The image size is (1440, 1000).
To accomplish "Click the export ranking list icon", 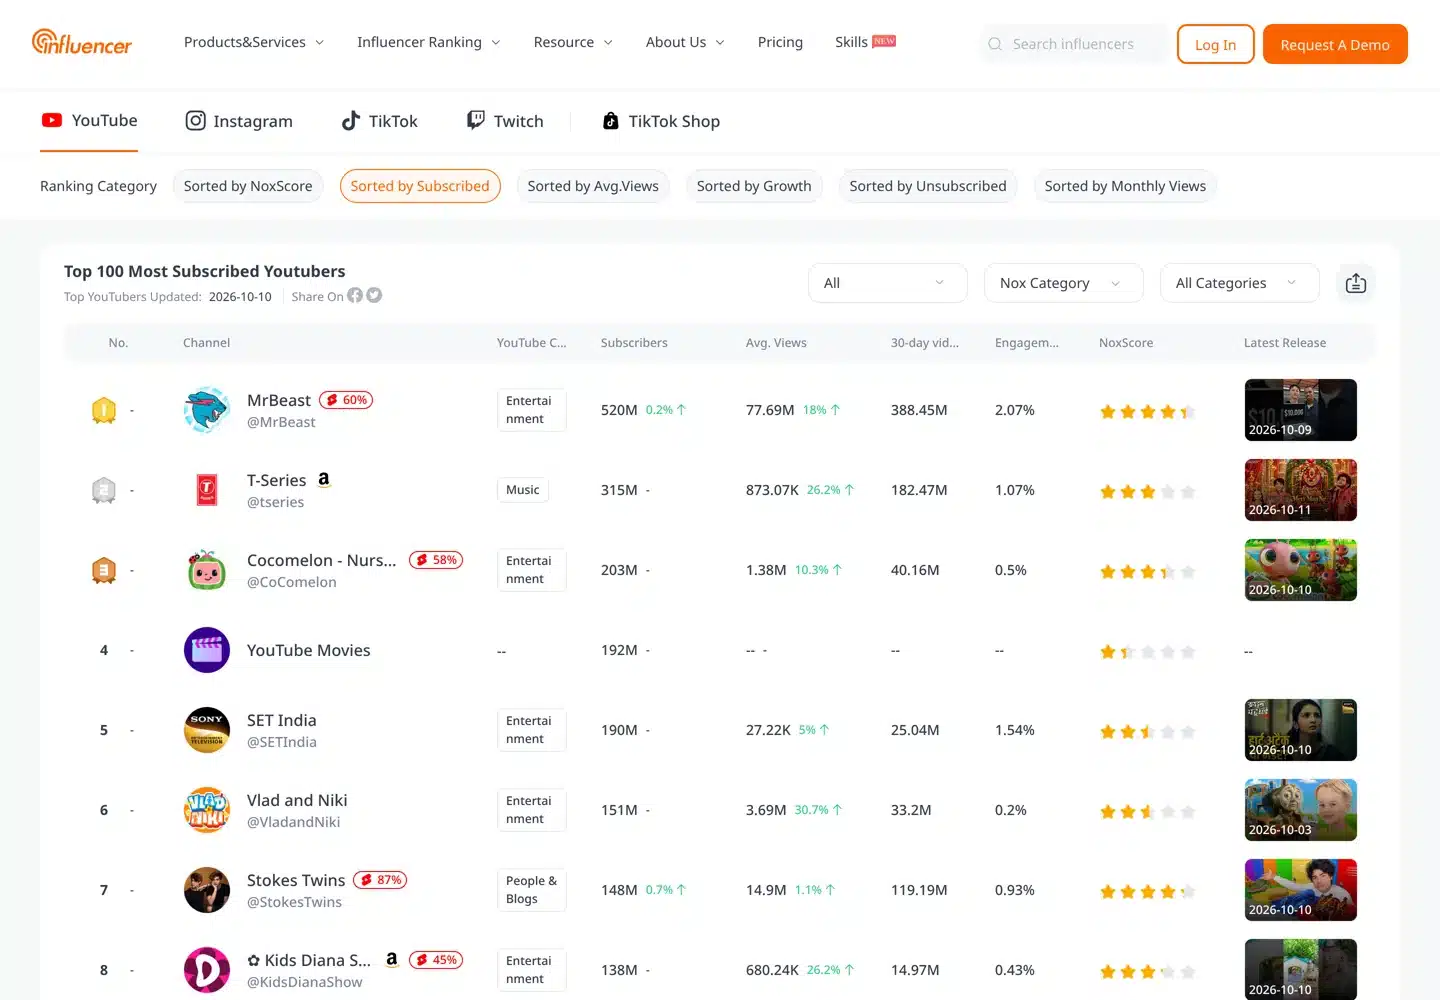I will 1356,283.
